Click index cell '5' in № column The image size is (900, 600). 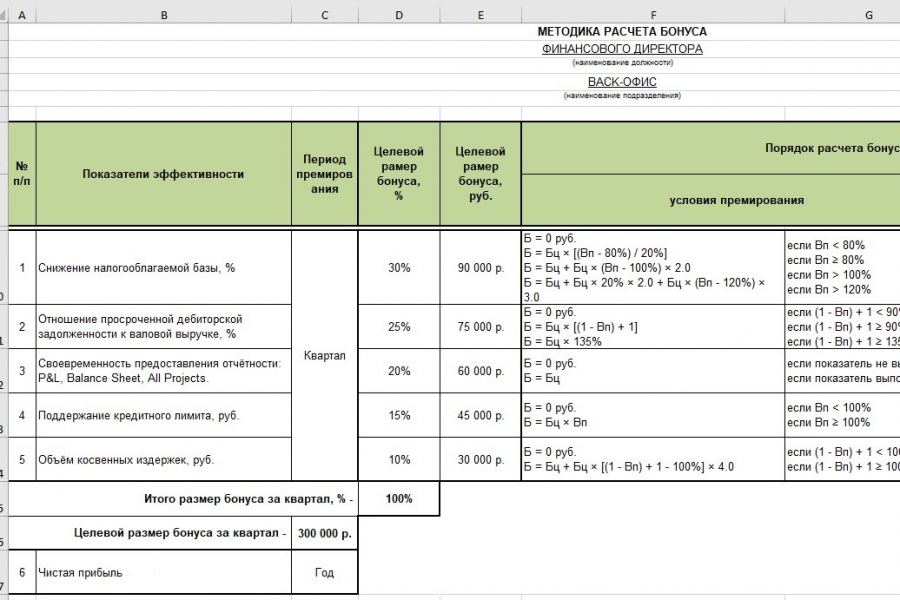click(x=22, y=459)
